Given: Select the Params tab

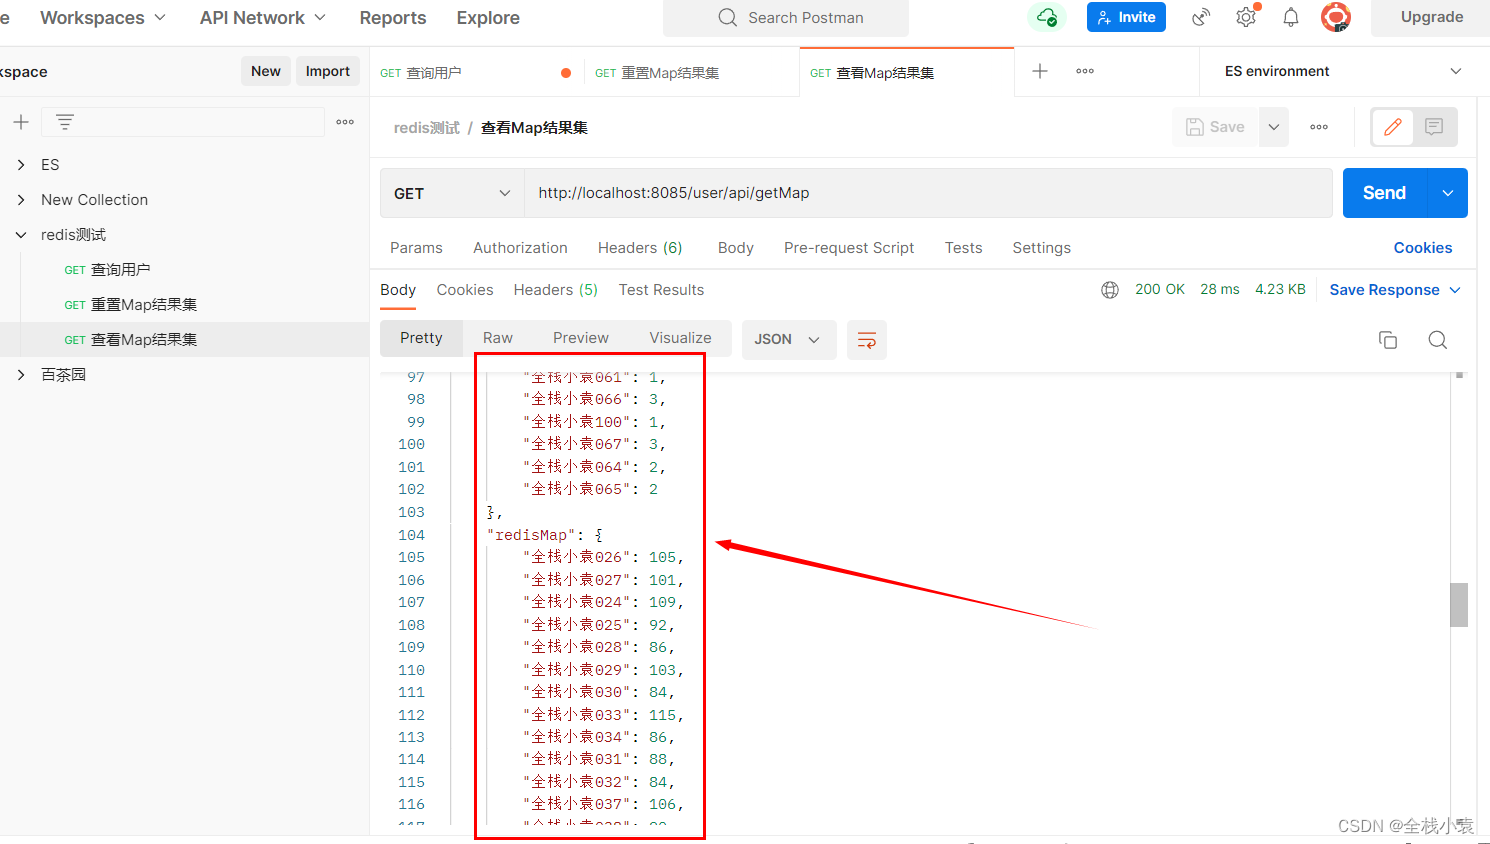Looking at the screenshot, I should coord(416,248).
